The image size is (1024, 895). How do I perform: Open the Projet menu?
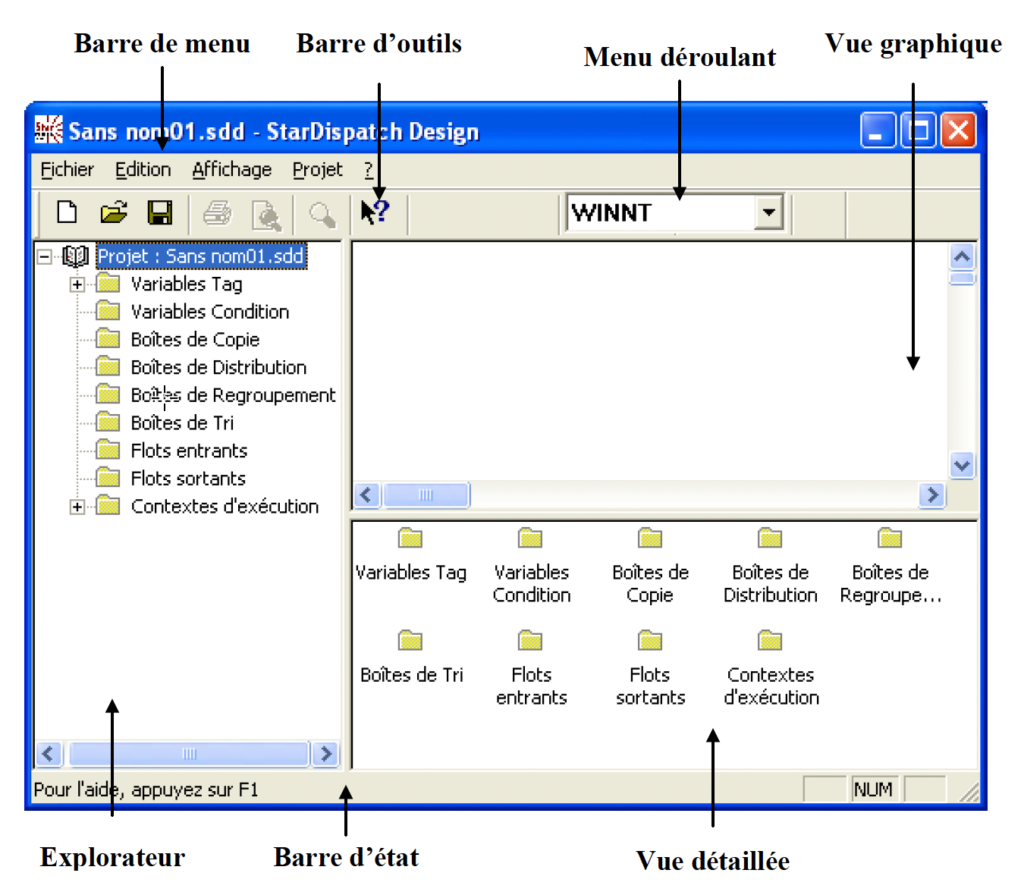click(x=317, y=170)
